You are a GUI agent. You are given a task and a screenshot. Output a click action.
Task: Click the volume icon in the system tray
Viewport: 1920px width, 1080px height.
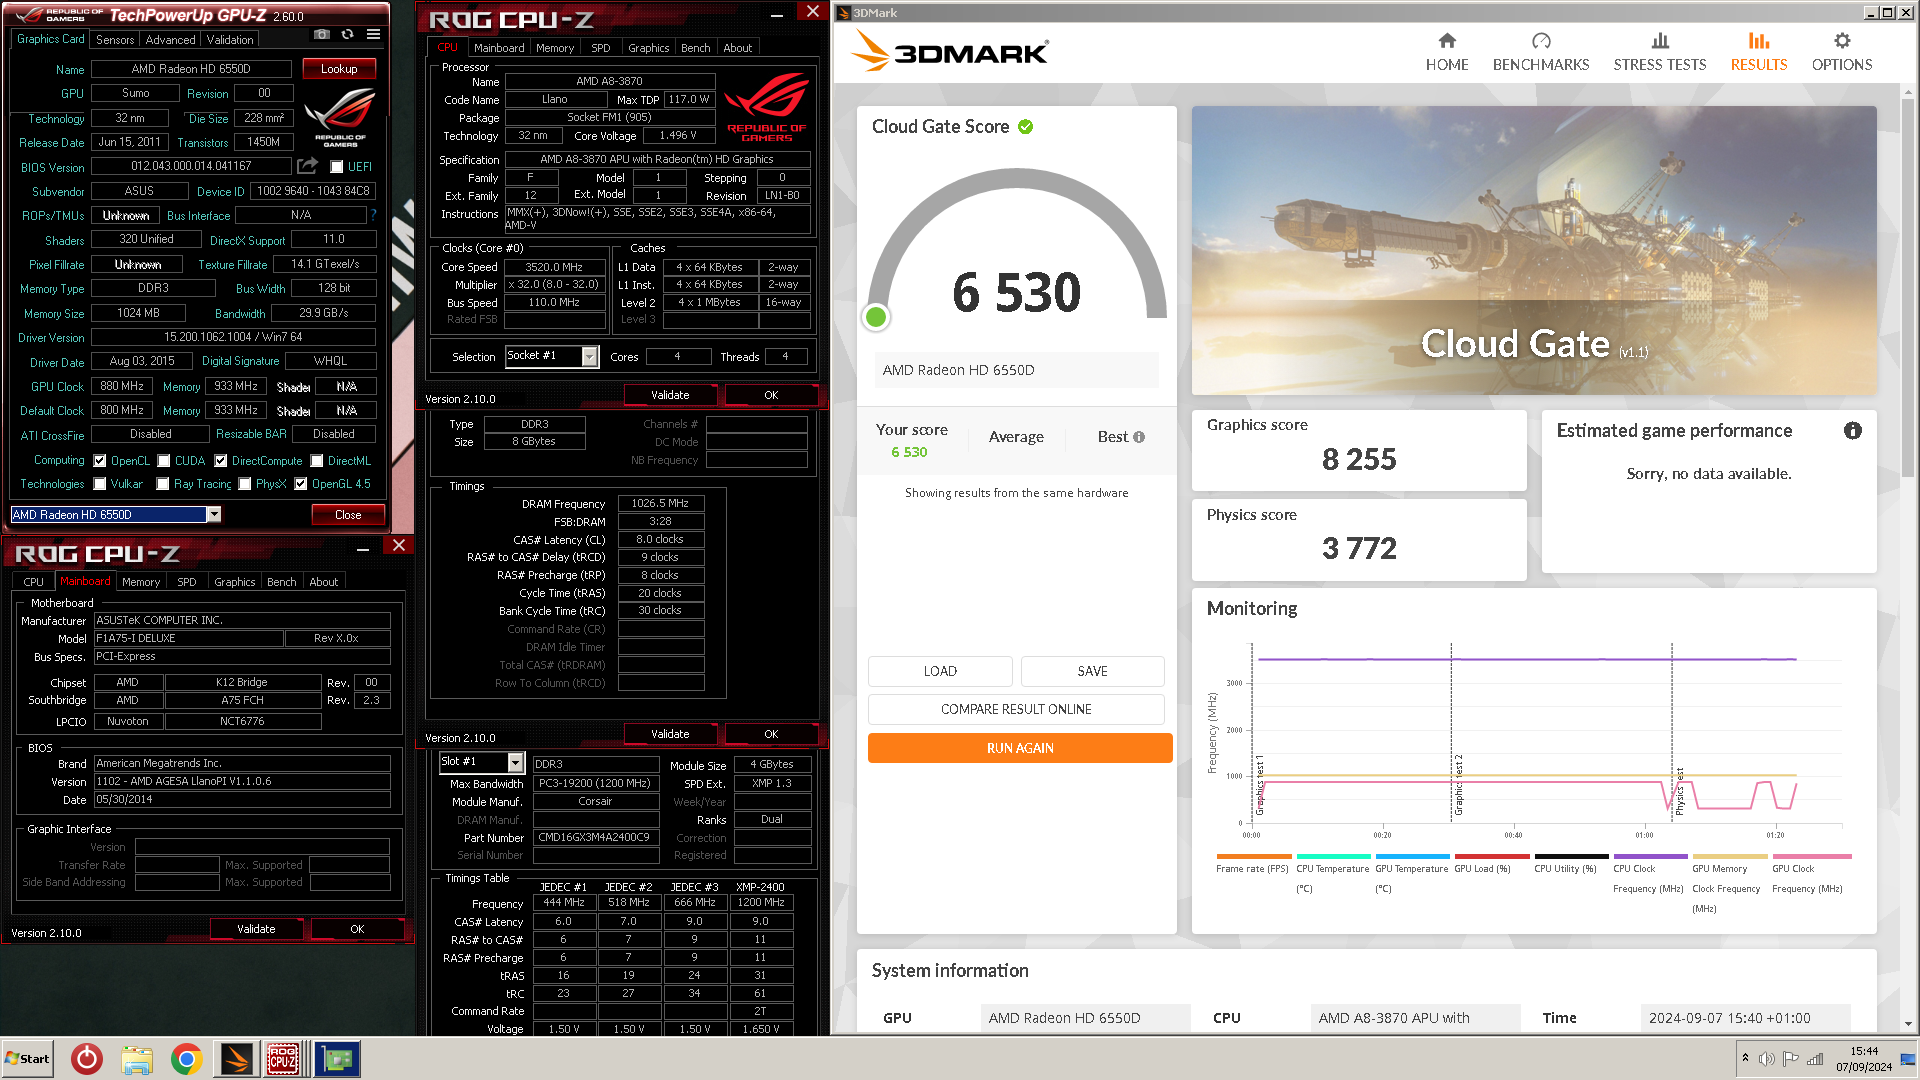(x=1767, y=1059)
